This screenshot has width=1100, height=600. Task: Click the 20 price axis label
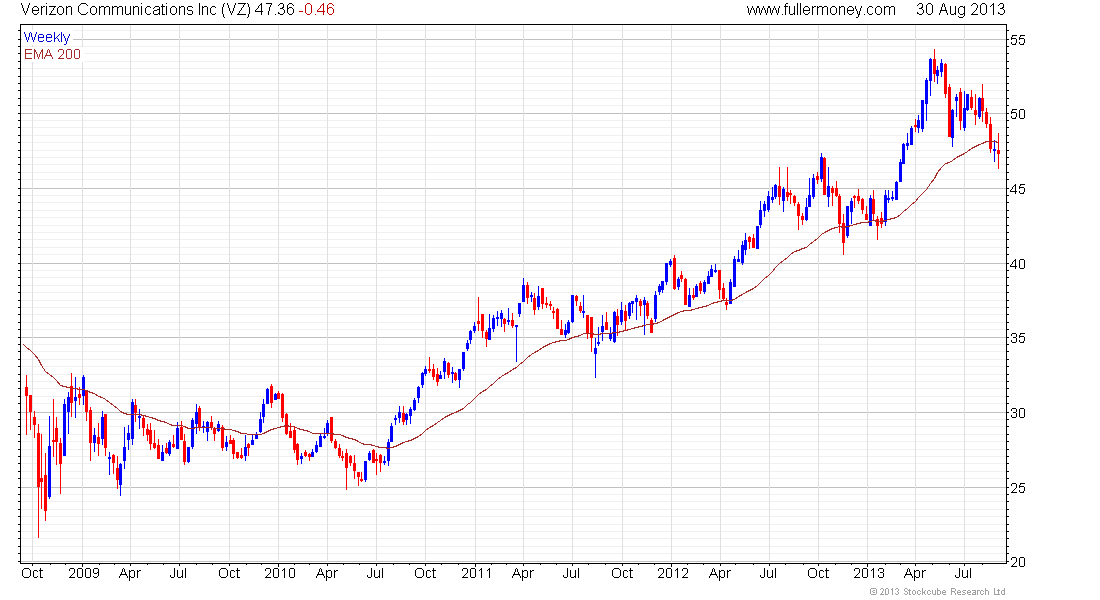(1017, 562)
